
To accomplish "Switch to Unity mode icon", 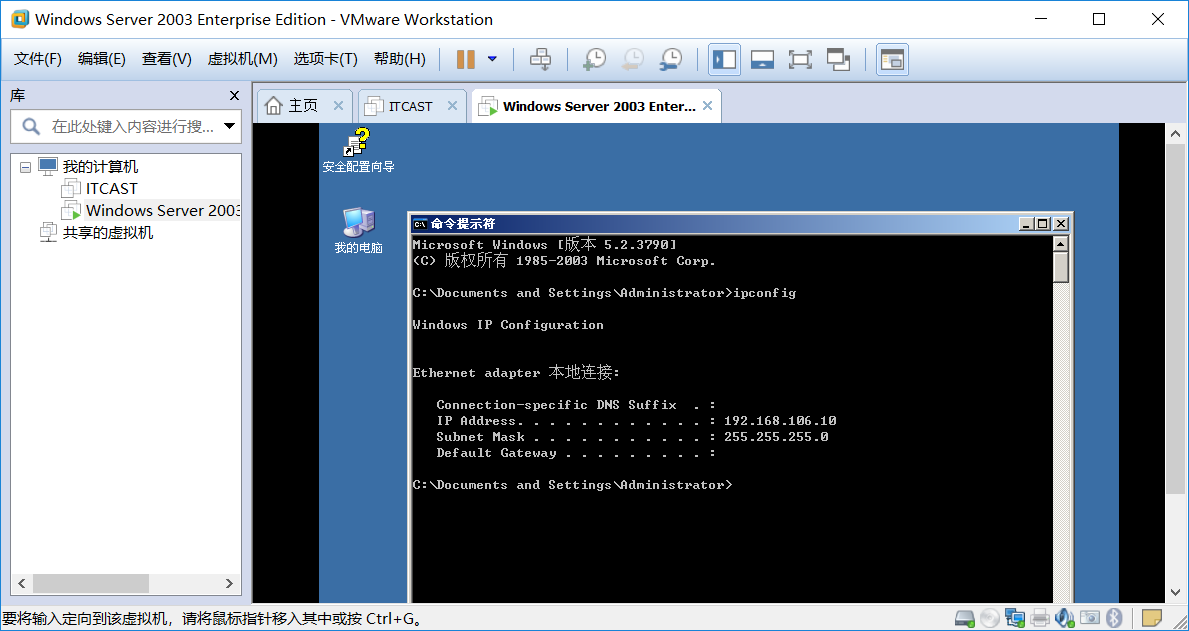I will point(838,59).
